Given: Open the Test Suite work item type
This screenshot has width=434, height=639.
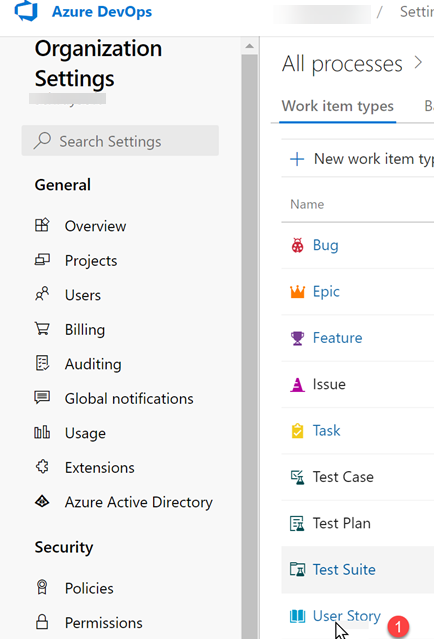Looking at the screenshot, I should tap(344, 569).
